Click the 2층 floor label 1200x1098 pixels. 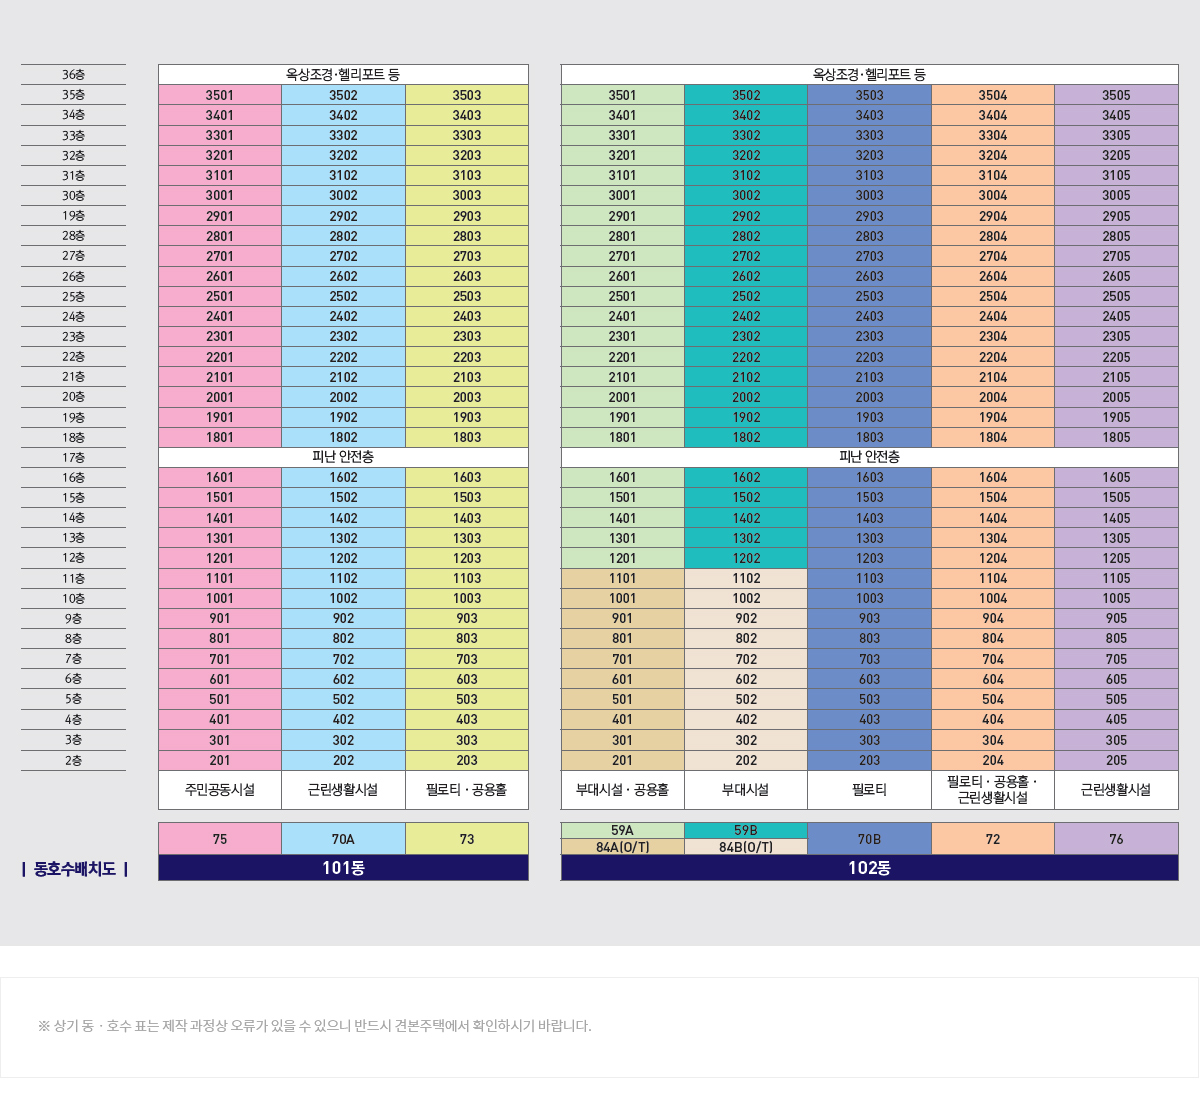tap(72, 760)
